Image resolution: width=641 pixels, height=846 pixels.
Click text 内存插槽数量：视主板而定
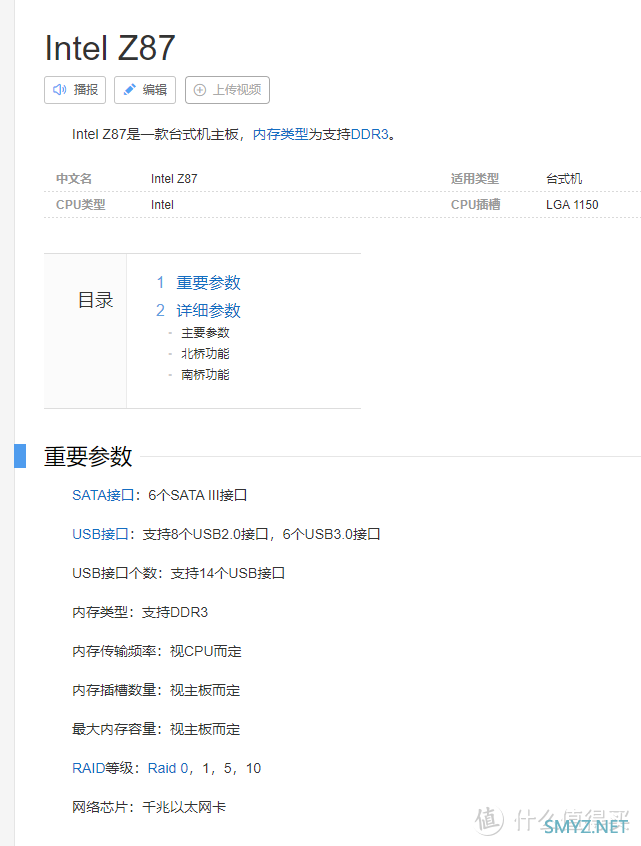(x=156, y=690)
